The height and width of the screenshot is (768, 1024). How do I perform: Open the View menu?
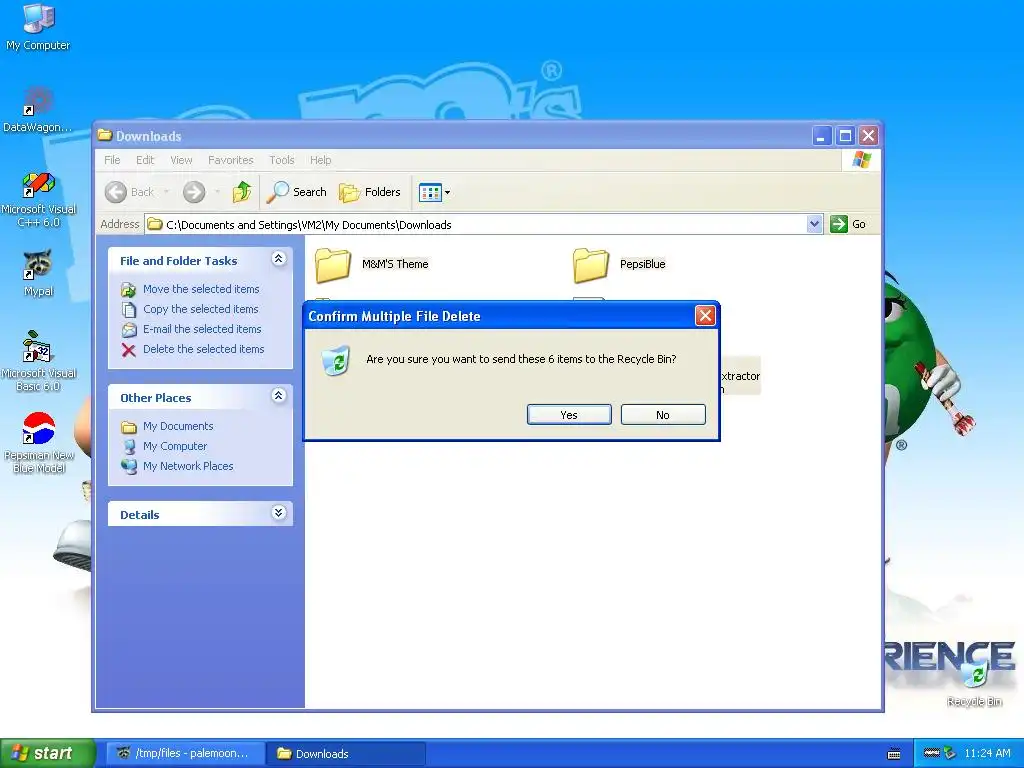click(x=181, y=160)
